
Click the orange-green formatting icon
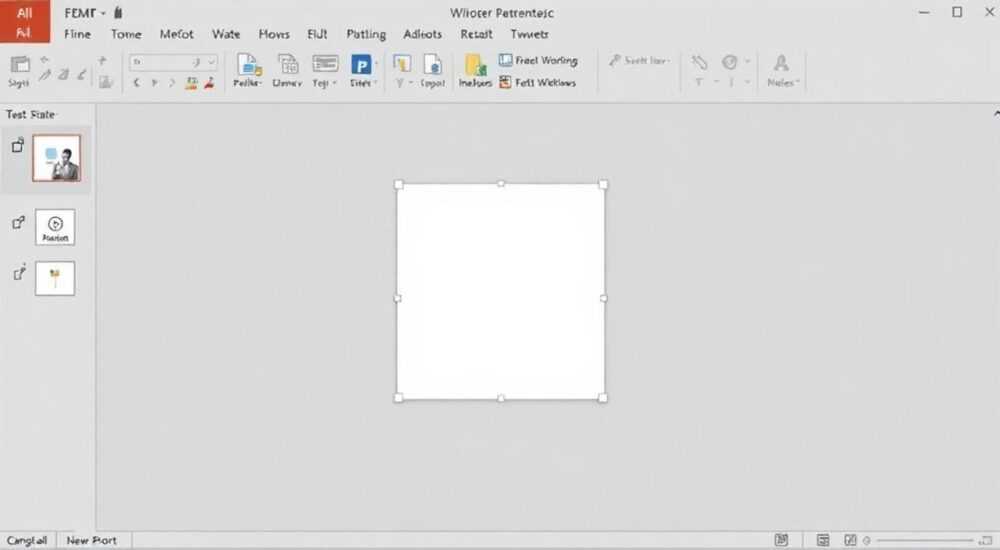(191, 83)
